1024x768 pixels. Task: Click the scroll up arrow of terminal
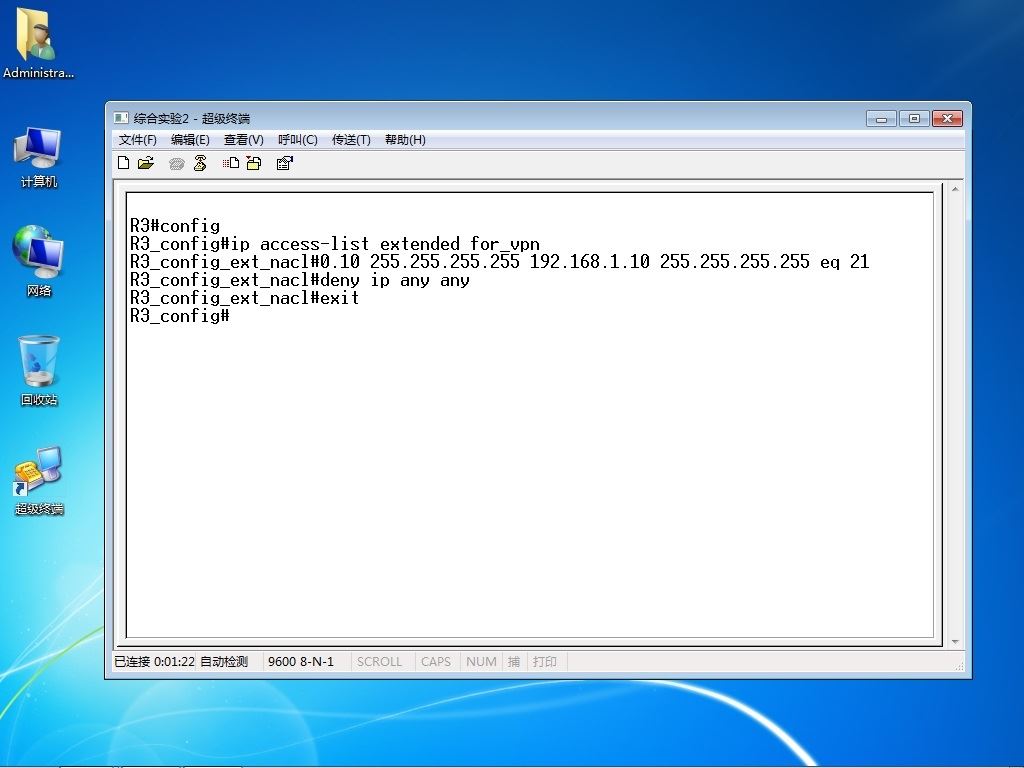[955, 189]
